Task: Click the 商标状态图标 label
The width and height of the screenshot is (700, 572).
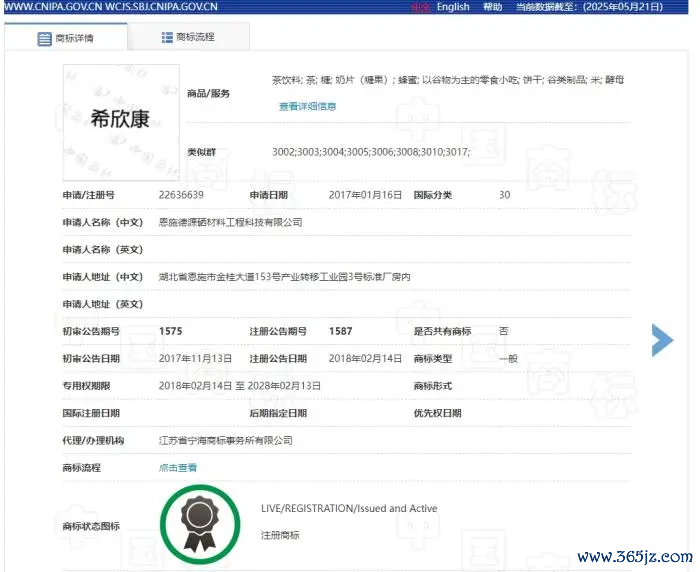Action: tap(91, 526)
